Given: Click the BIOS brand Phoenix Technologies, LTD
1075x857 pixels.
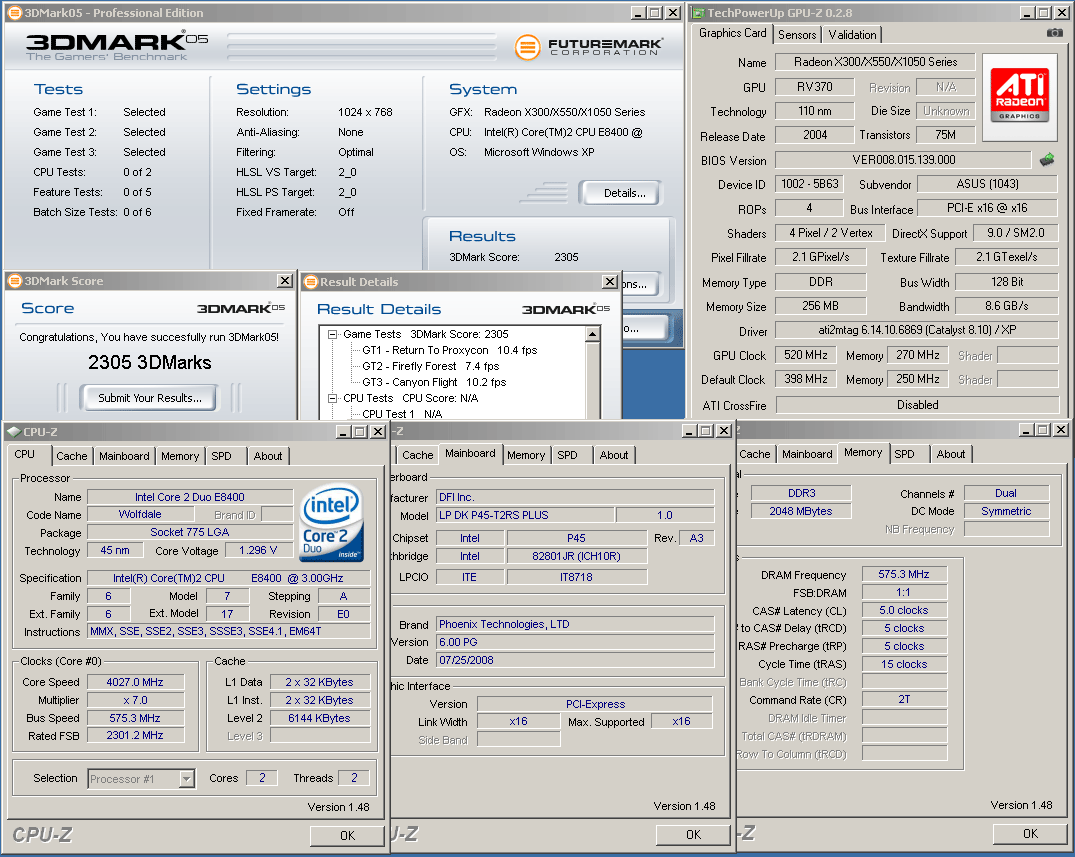Looking at the screenshot, I should tap(575, 624).
